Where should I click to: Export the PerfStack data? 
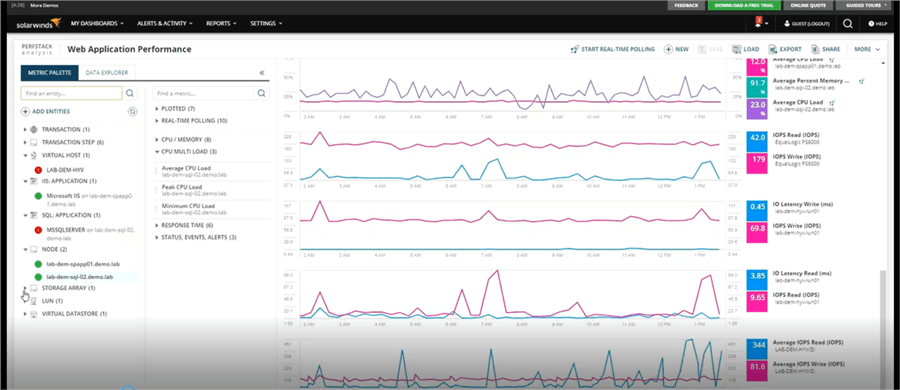pyautogui.click(x=785, y=49)
